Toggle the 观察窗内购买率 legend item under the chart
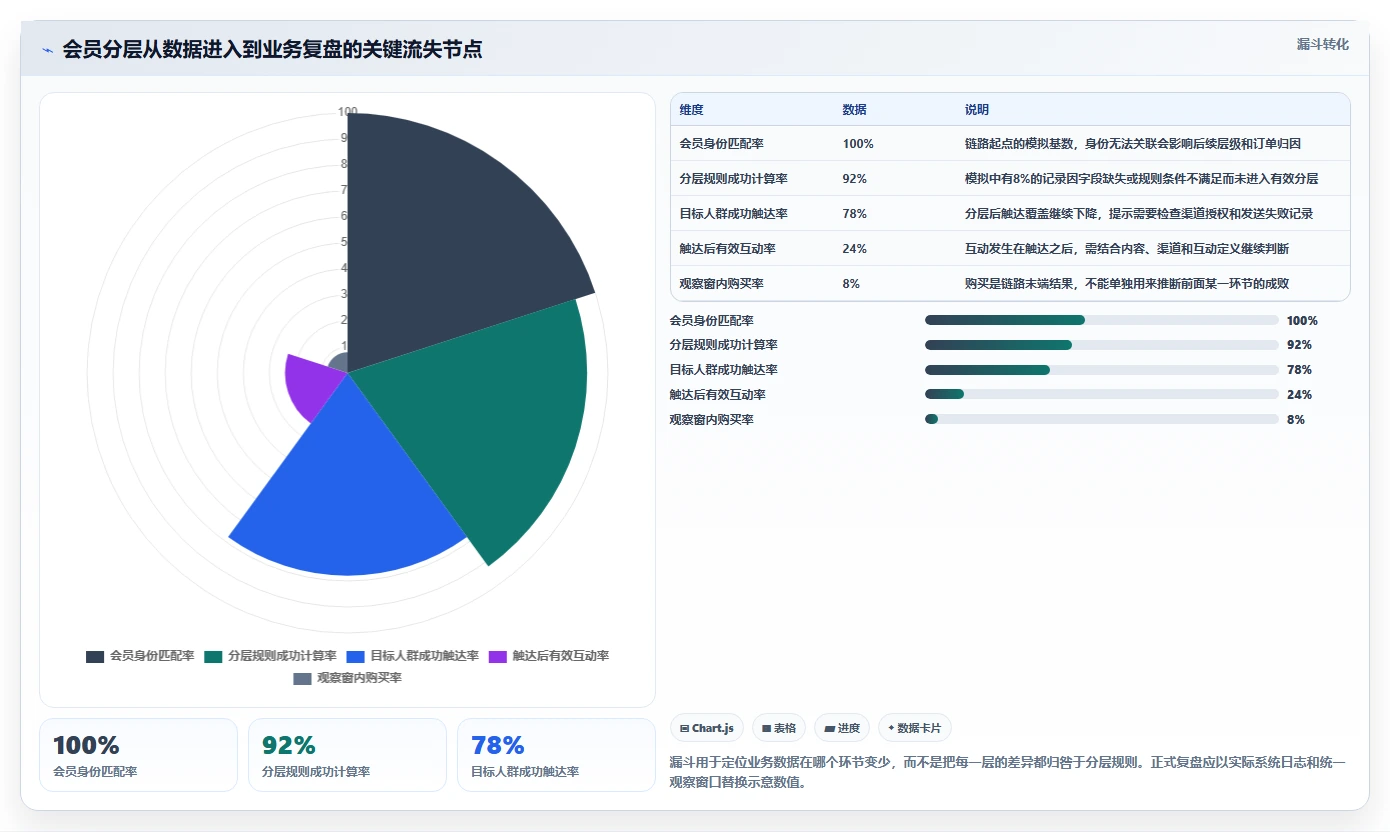The width and height of the screenshot is (1390, 832). [x=347, y=678]
